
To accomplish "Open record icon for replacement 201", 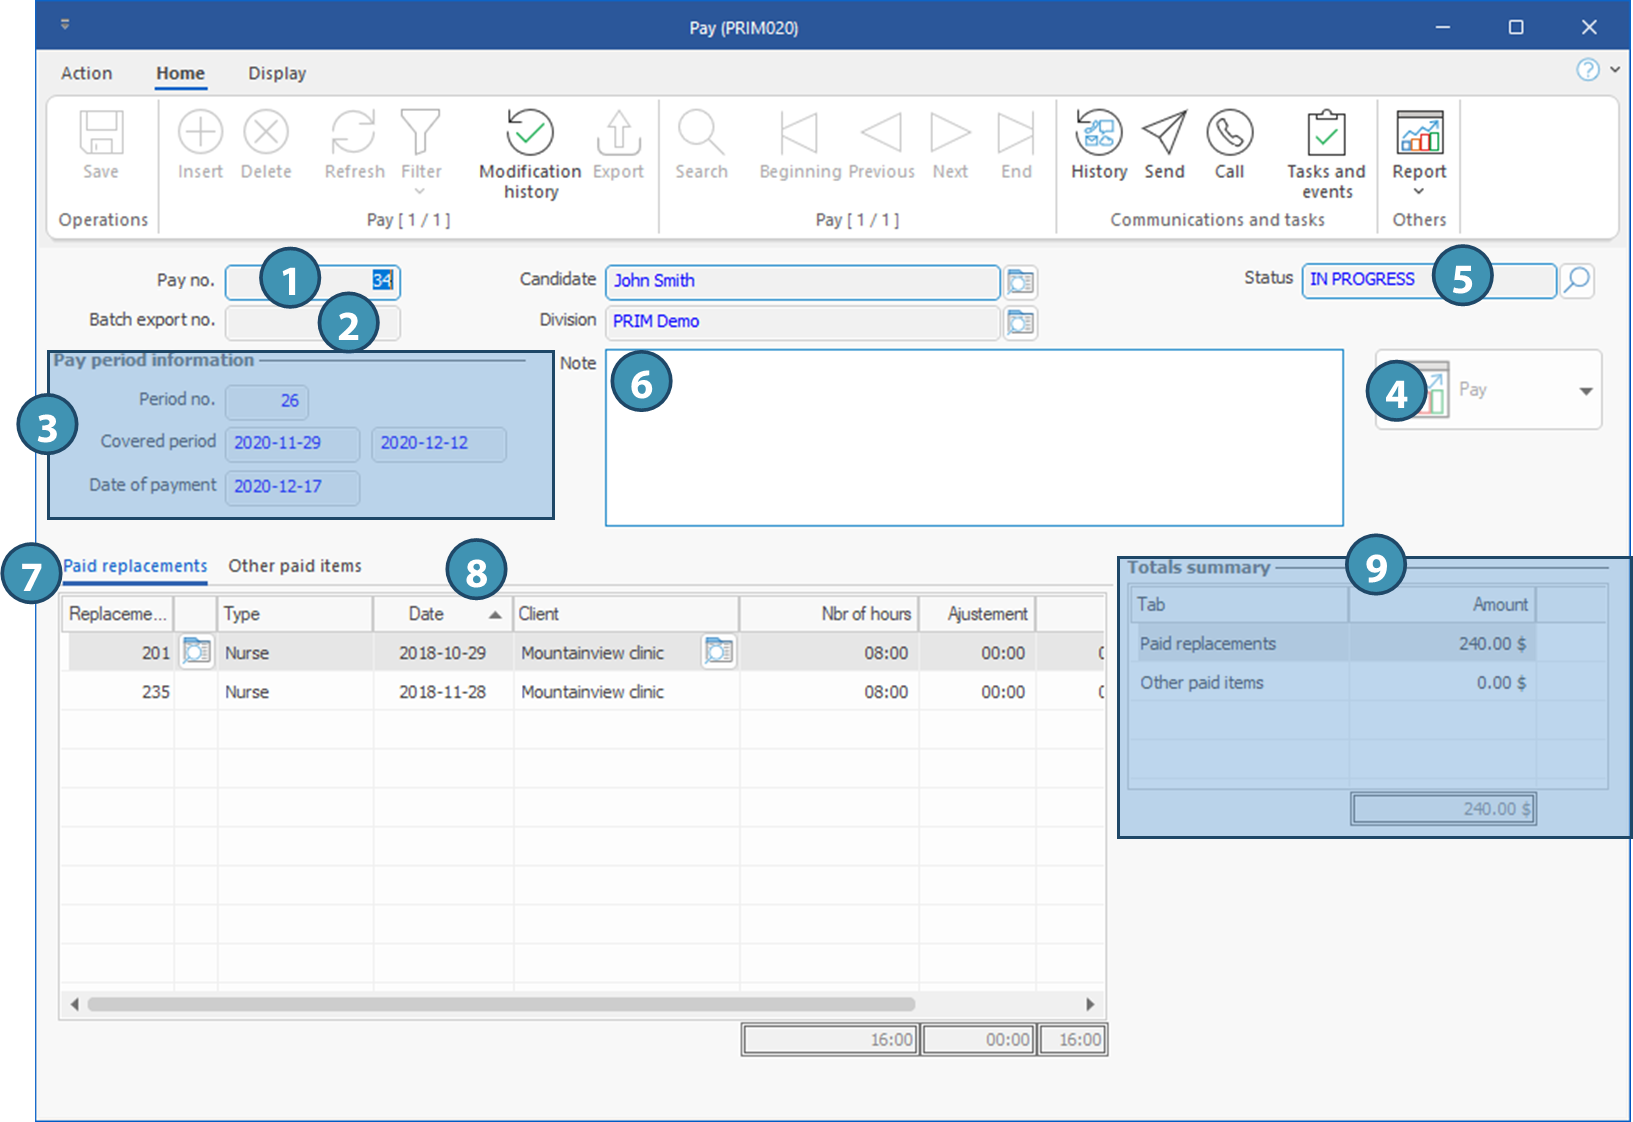I will [x=197, y=652].
